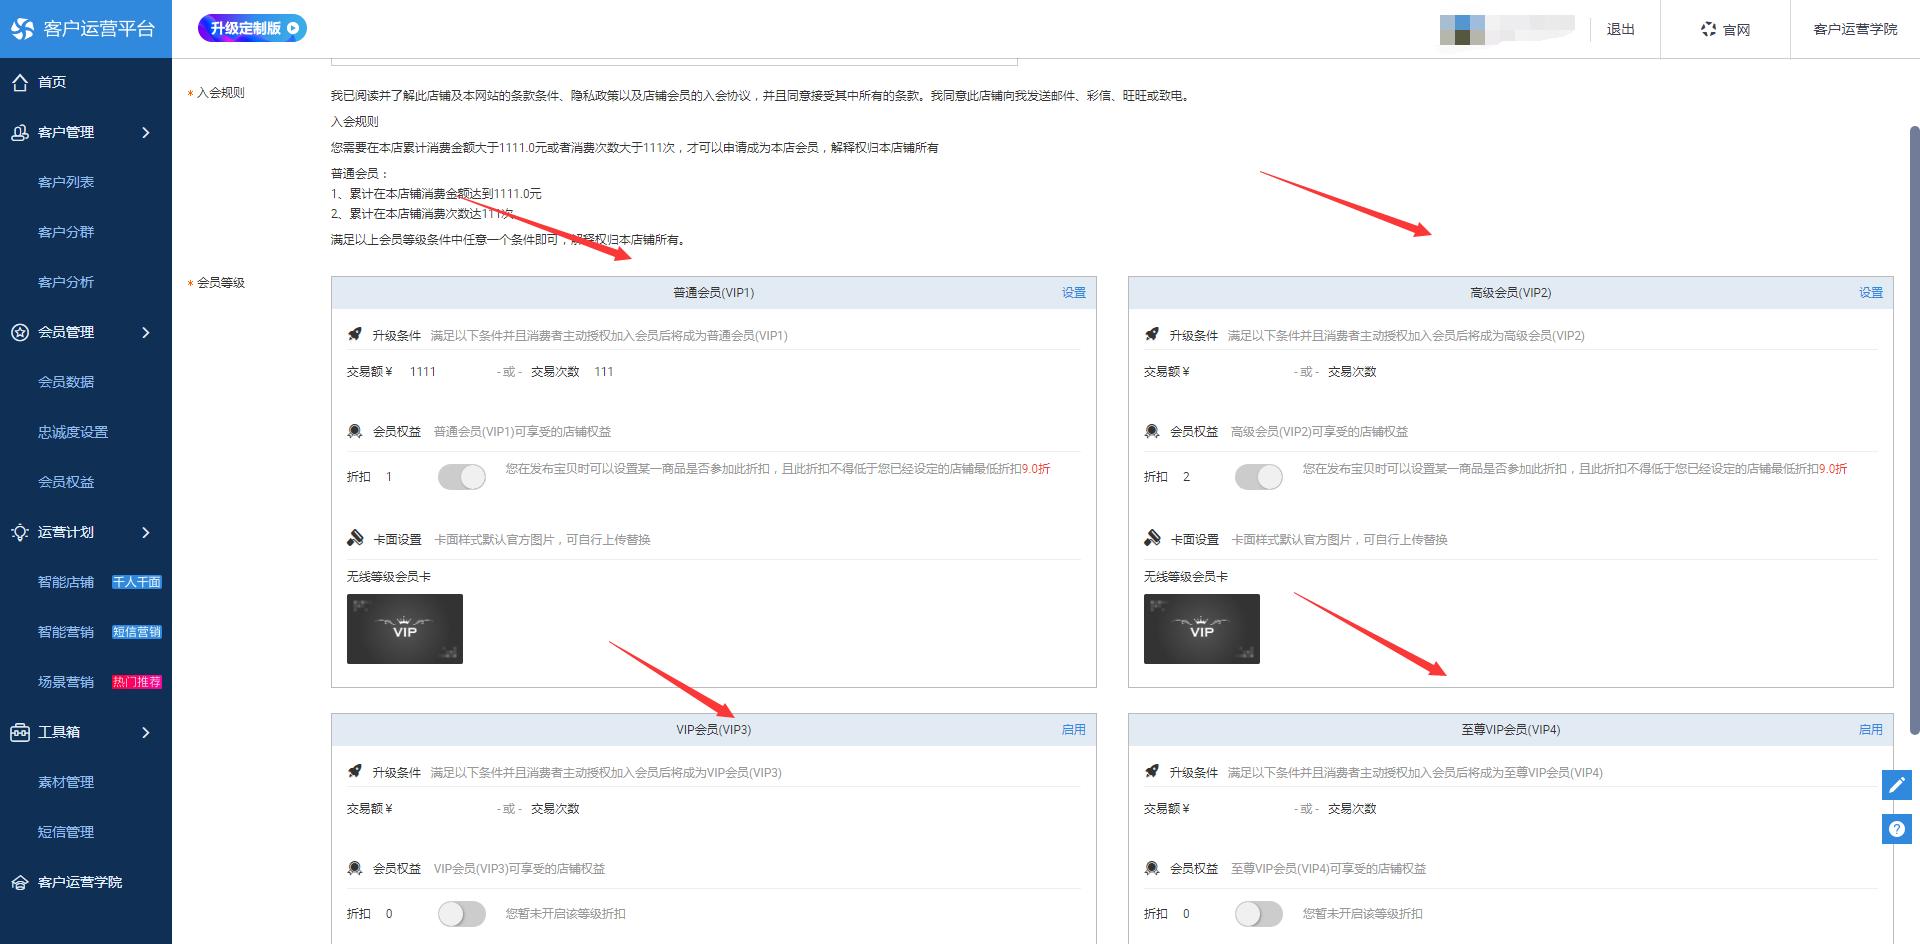Click 会员权益 medal icon in VIP4 card
The height and width of the screenshot is (944, 1920).
coord(1152,868)
